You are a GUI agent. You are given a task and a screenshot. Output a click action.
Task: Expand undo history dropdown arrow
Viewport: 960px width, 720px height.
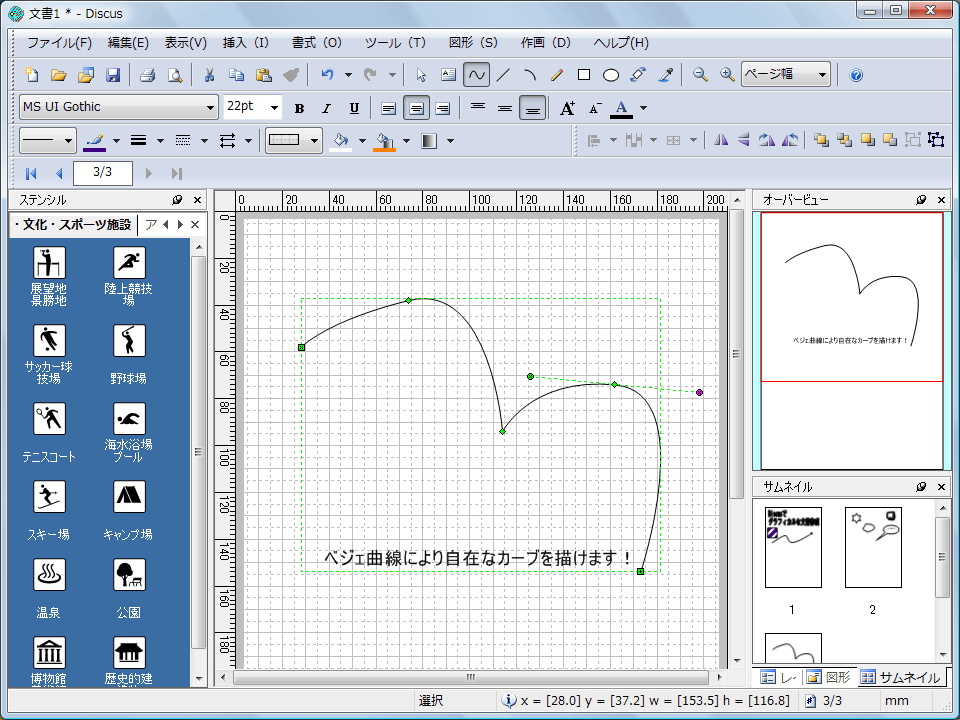348,75
